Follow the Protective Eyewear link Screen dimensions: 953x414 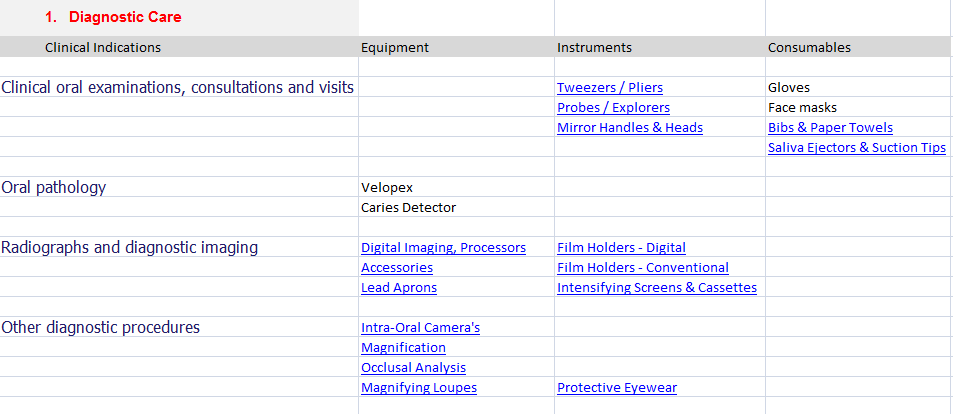coord(617,388)
